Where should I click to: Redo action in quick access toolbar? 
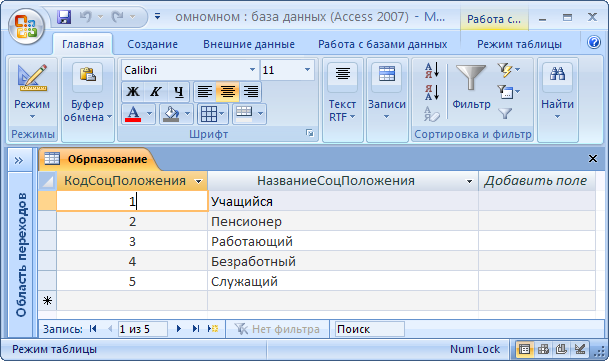pos(117,17)
